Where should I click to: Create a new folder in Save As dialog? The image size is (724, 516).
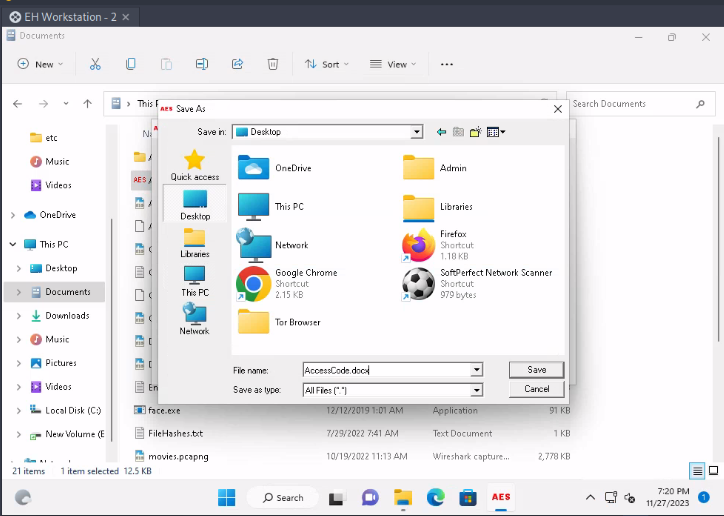[476, 132]
